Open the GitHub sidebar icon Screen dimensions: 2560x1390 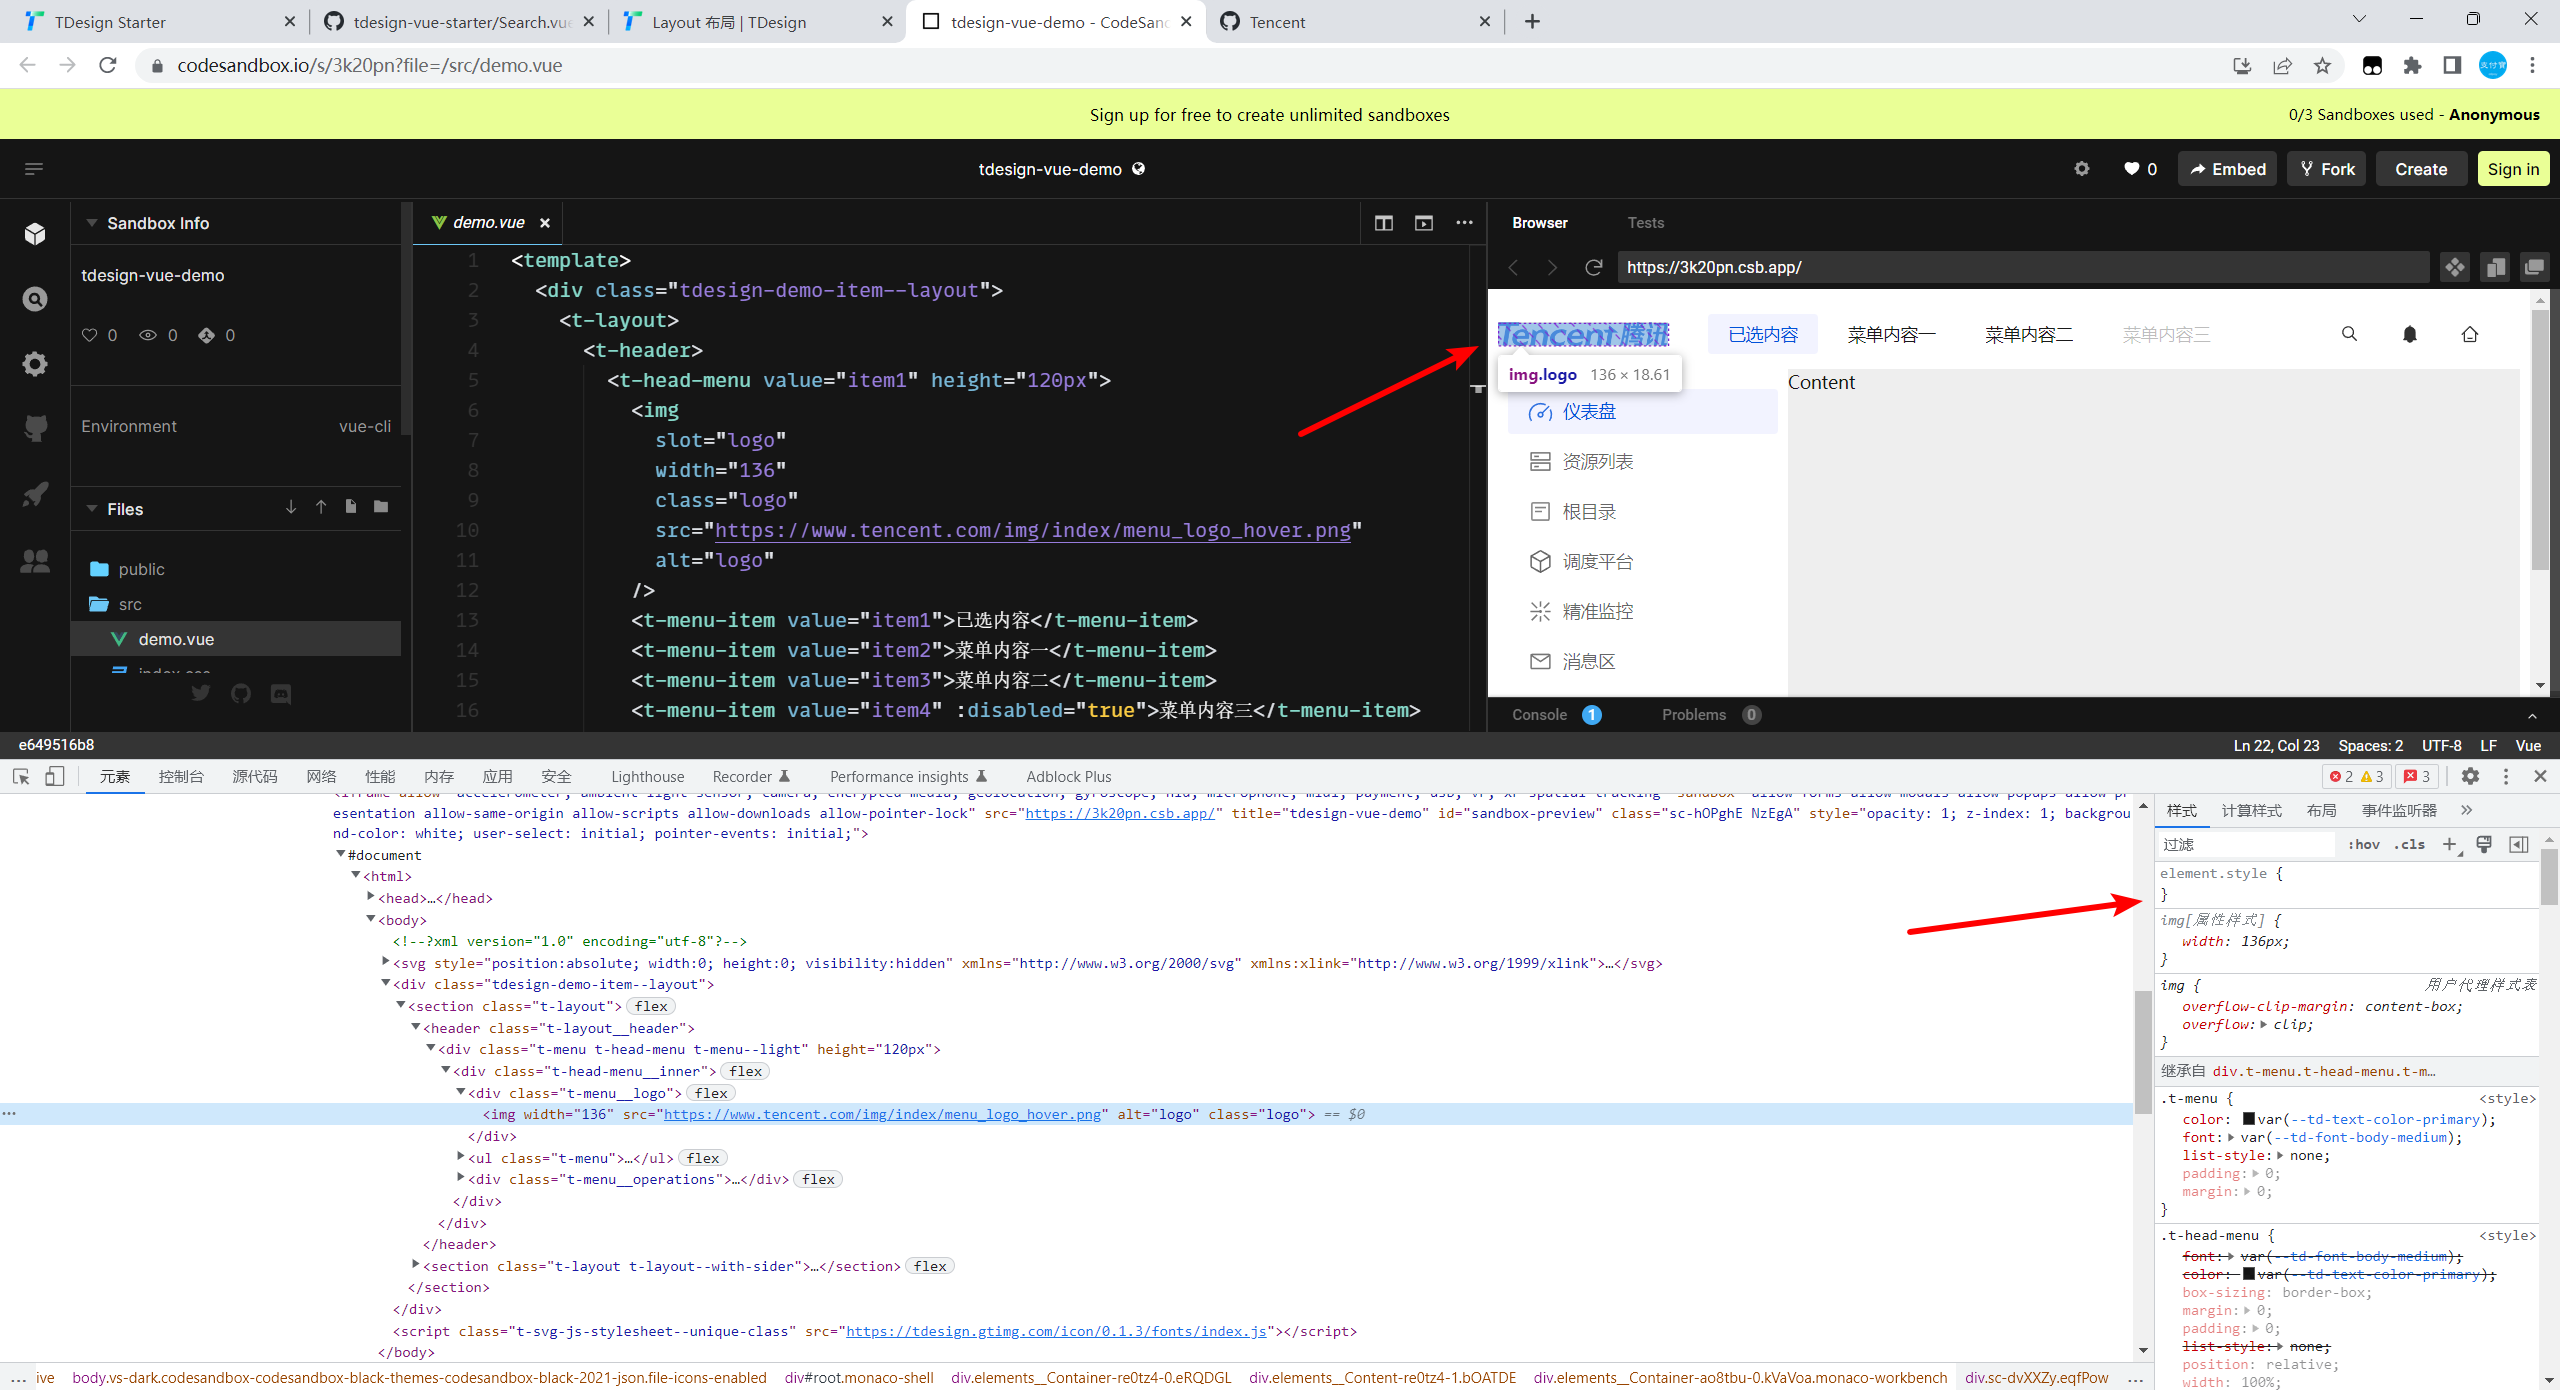[x=35, y=429]
